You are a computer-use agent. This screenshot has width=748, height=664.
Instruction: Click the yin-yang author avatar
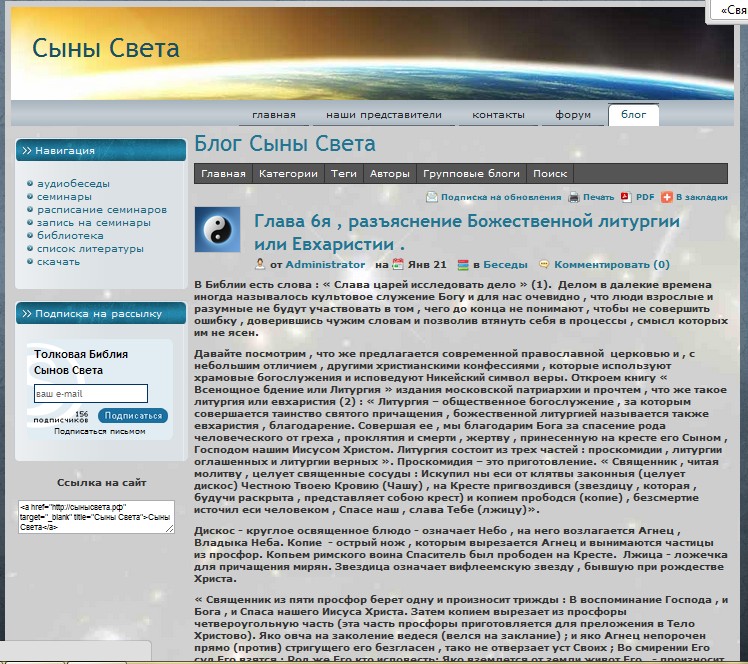(218, 229)
